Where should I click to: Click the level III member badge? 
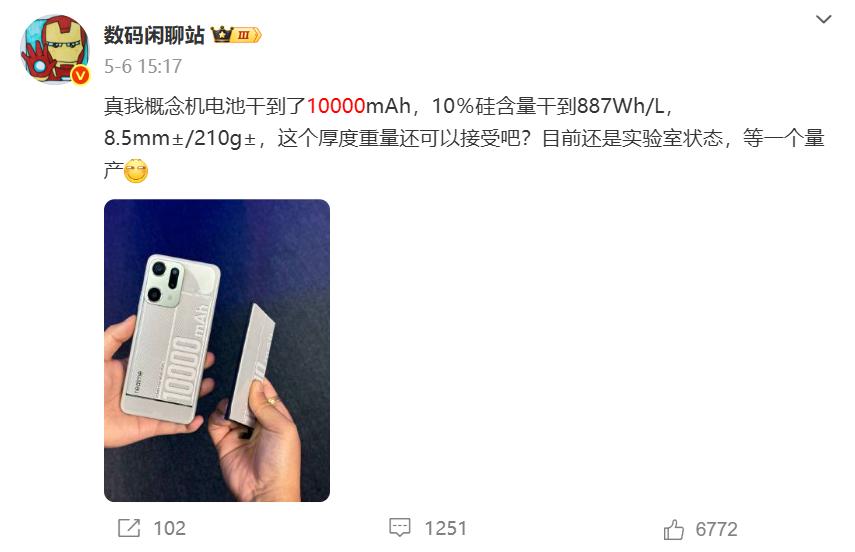pos(247,35)
